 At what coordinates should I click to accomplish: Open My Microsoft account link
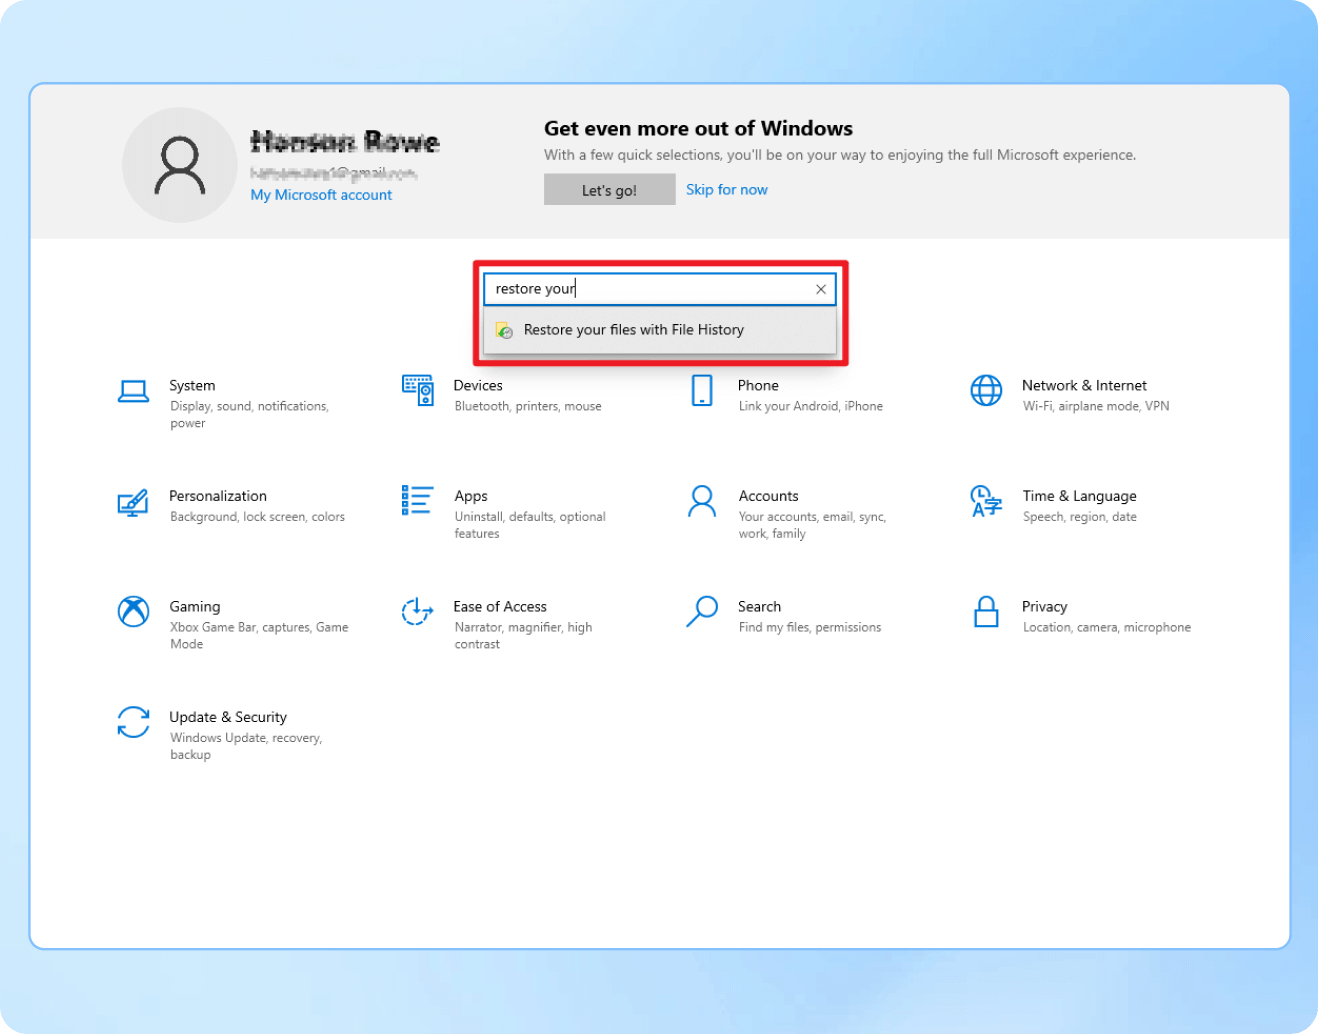(321, 195)
